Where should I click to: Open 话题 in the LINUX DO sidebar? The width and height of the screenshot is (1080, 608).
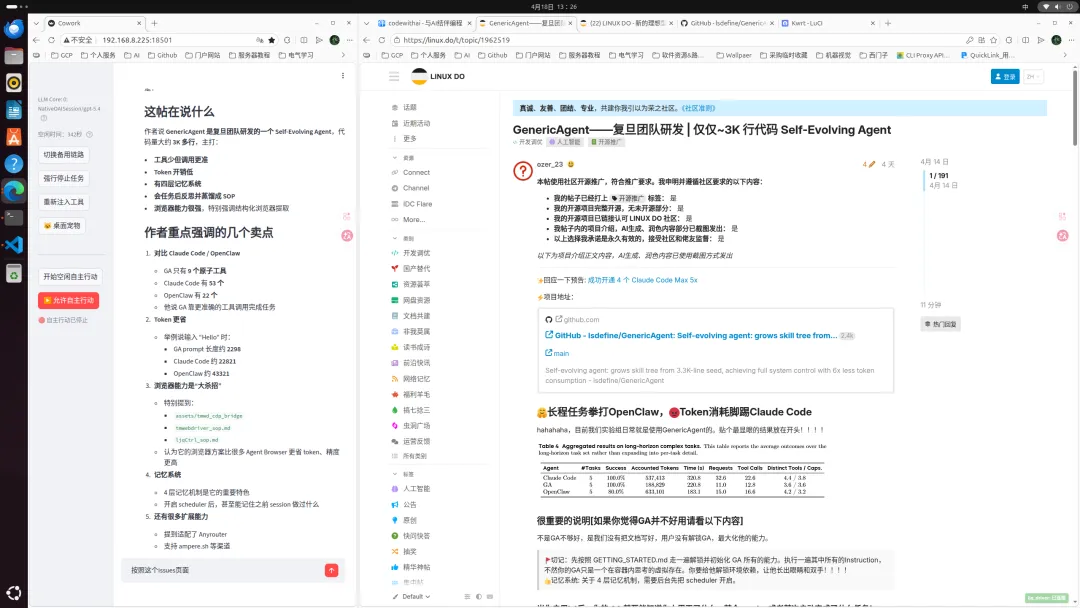point(410,107)
